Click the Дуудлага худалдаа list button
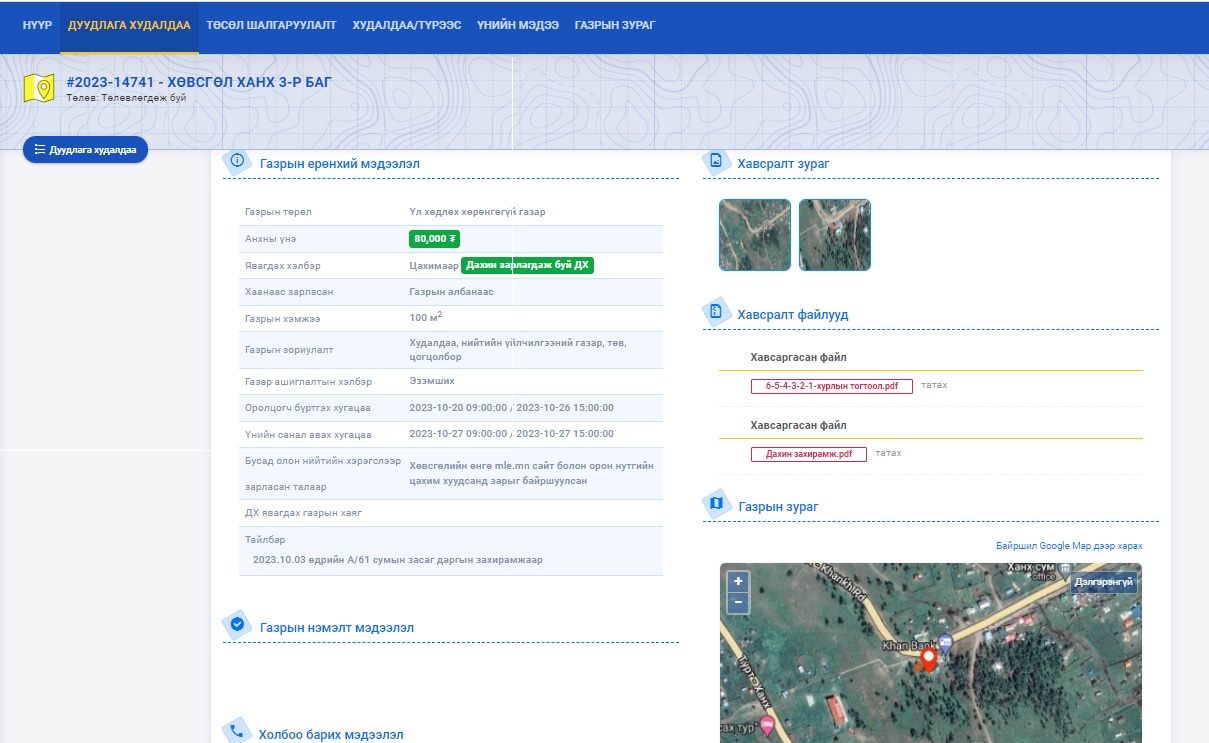The height and width of the screenshot is (743, 1209). click(x=85, y=149)
